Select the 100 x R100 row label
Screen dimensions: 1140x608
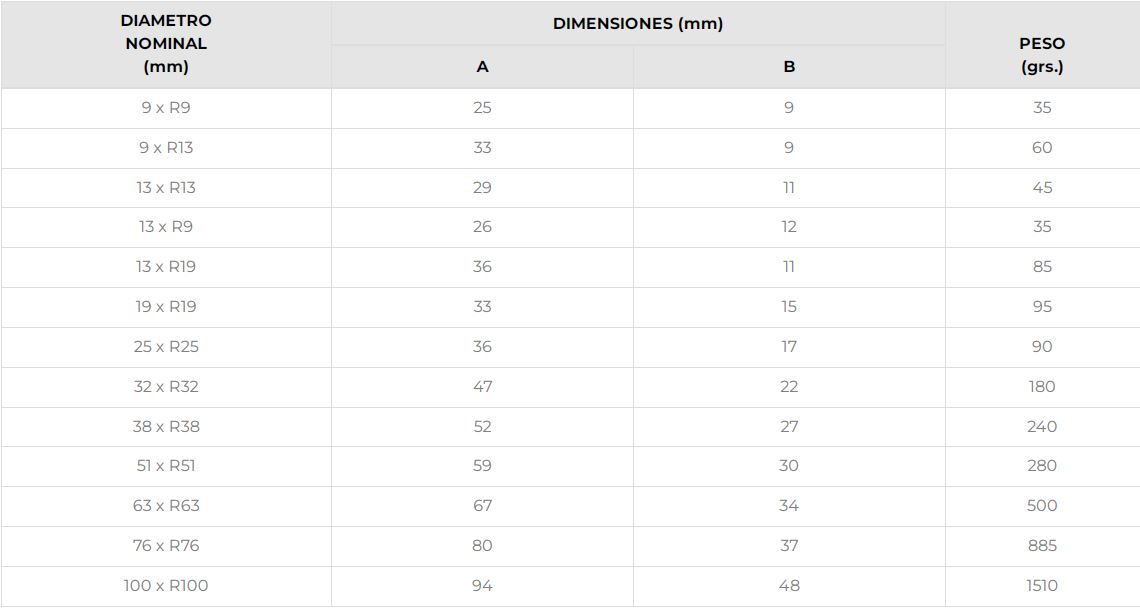coord(166,586)
